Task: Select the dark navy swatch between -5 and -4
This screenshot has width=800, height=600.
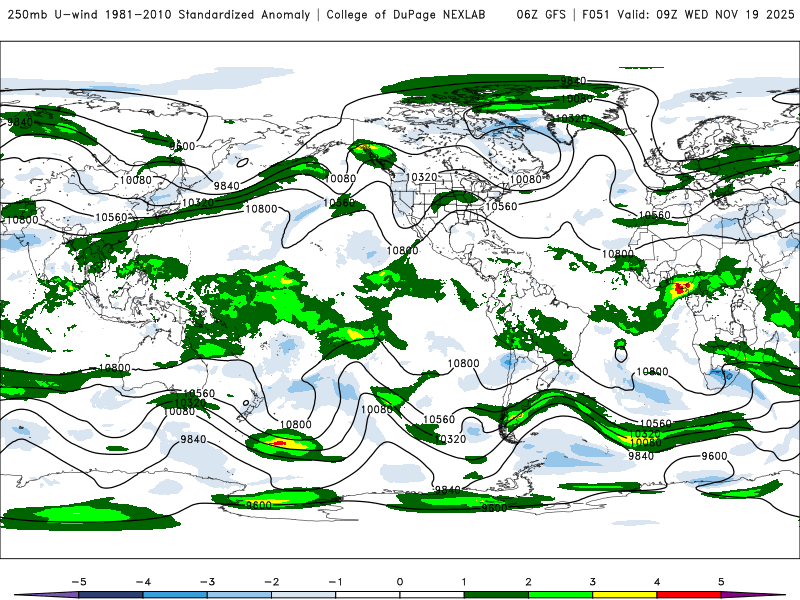Action: pos(111,595)
